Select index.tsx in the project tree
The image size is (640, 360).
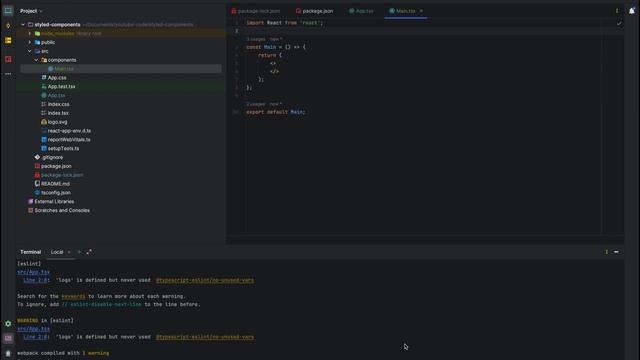[58, 113]
